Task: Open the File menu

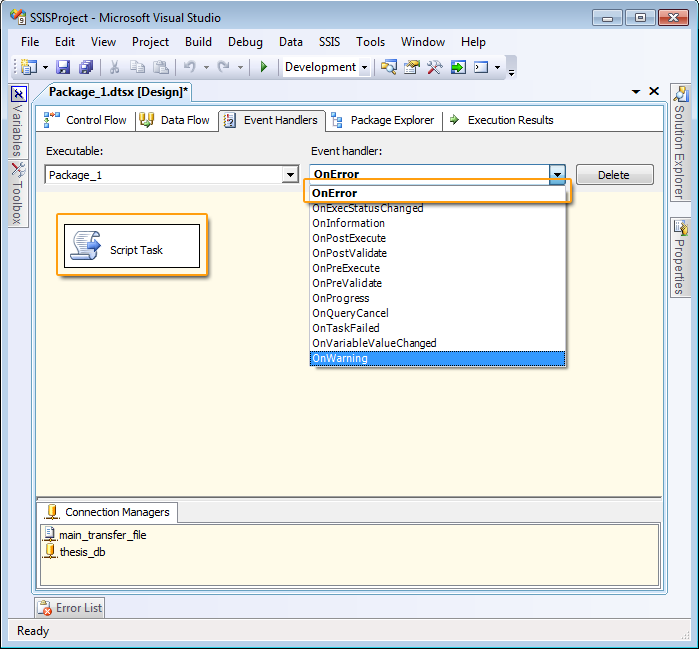Action: pos(30,42)
